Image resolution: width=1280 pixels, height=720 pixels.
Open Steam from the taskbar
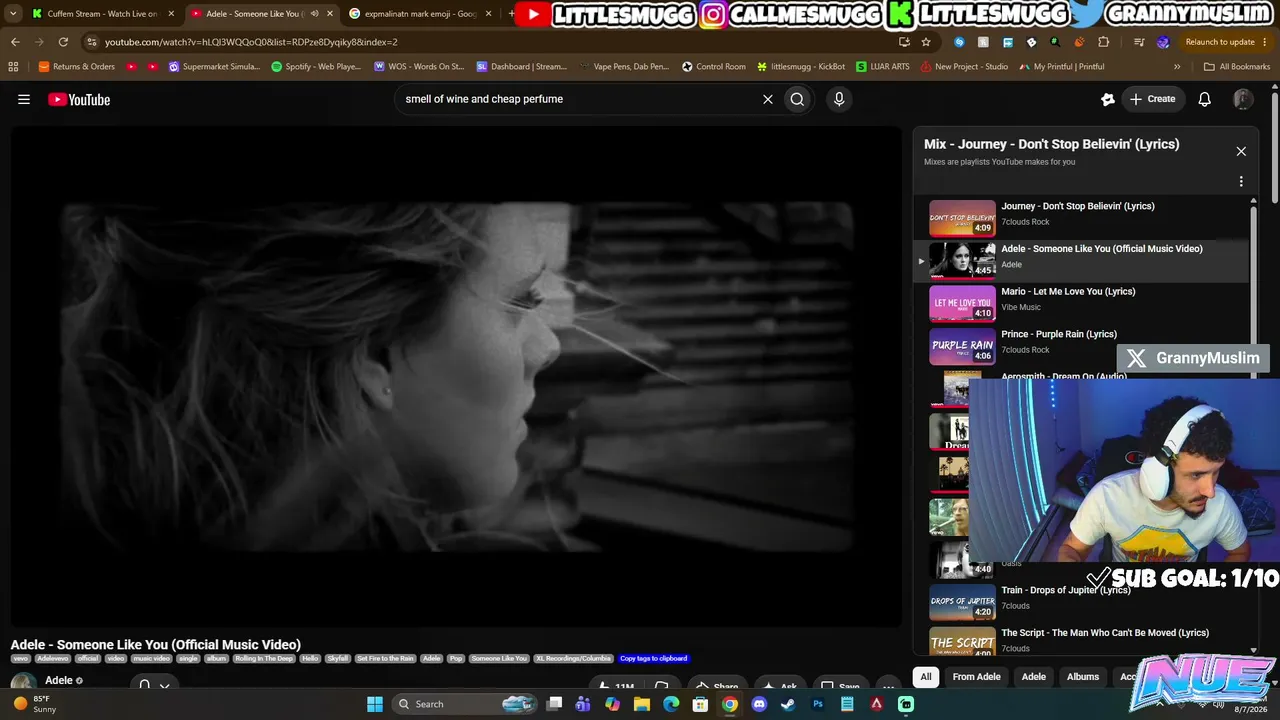(x=788, y=704)
